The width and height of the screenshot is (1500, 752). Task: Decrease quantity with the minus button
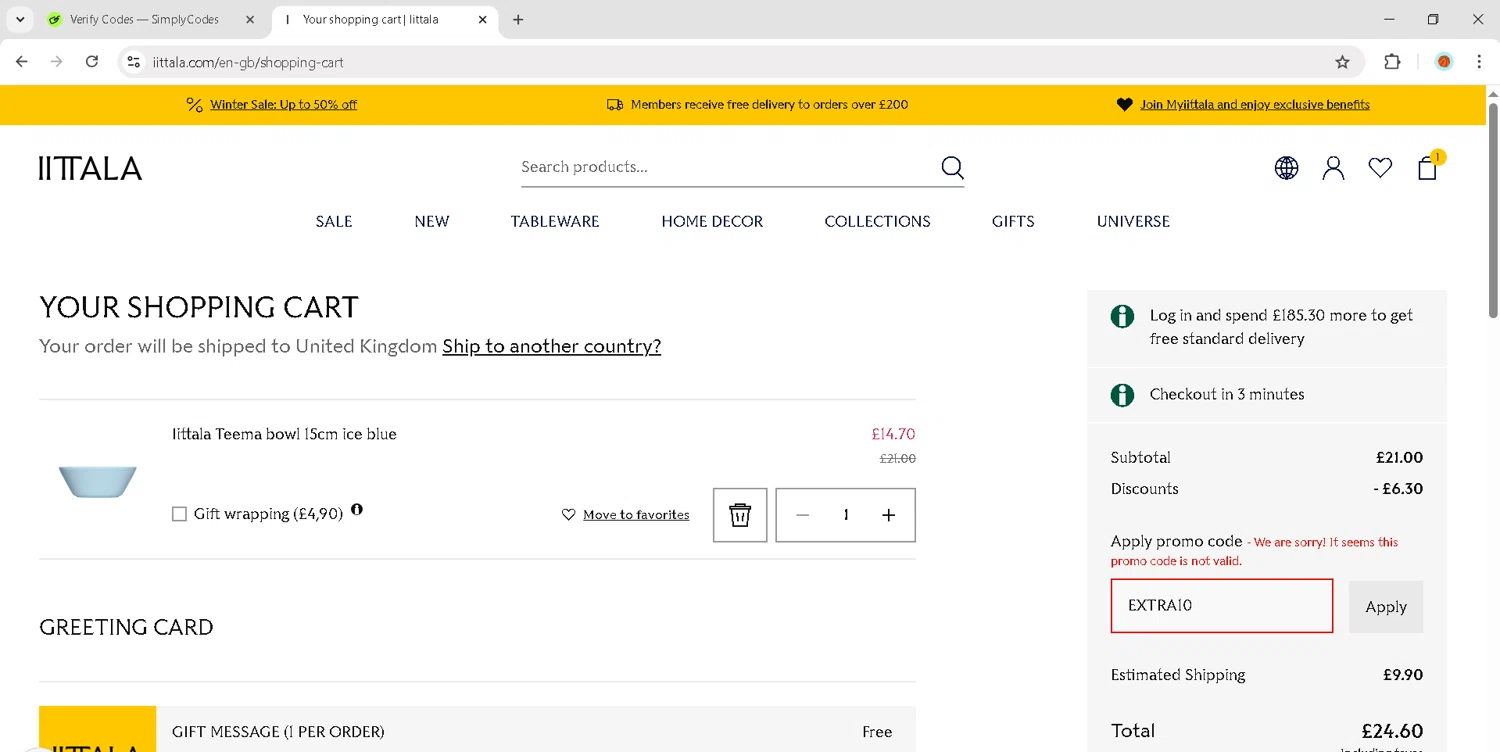tap(802, 515)
